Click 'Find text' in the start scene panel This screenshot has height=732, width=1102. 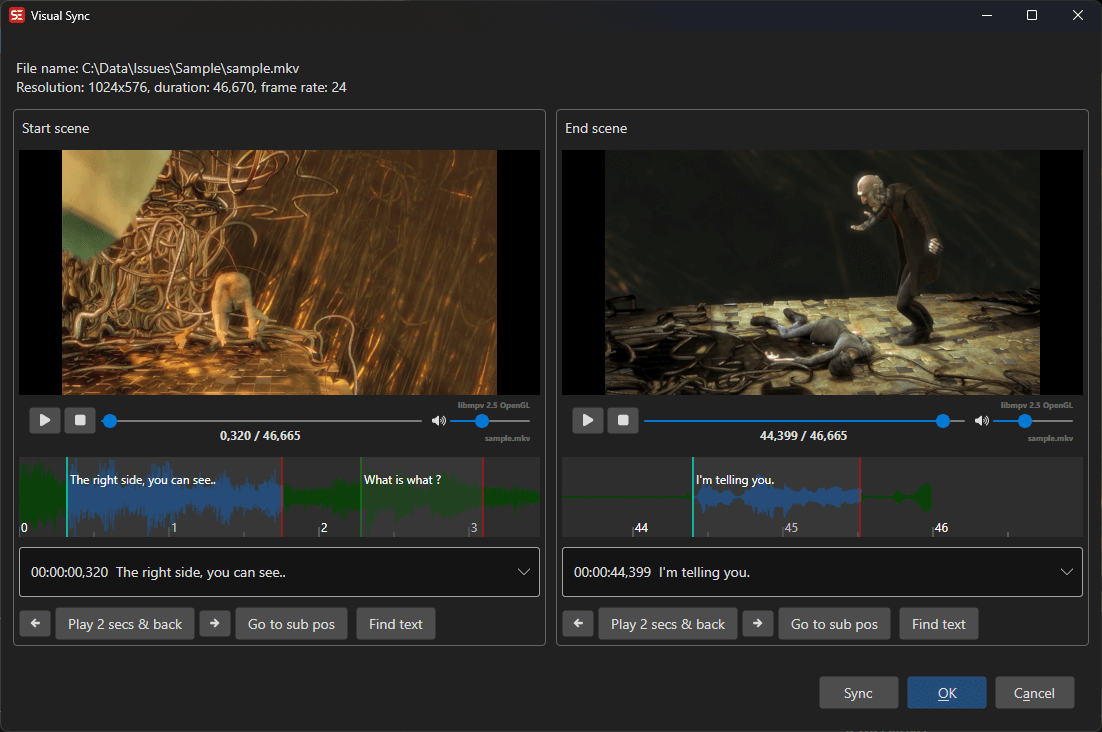(395, 623)
